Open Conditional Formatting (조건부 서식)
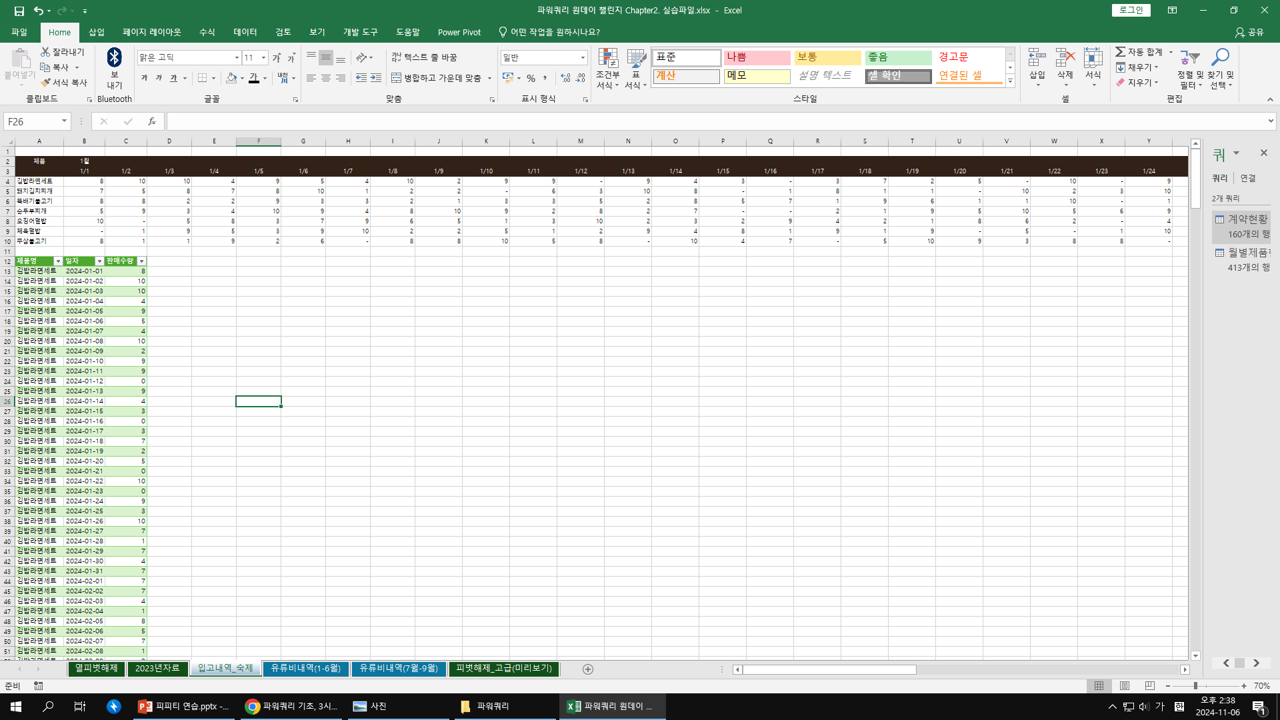Viewport: 1280px width, 720px height. click(607, 70)
